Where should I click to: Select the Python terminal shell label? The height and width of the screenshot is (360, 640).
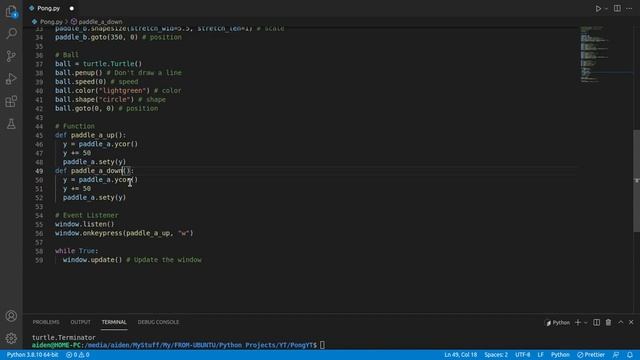[557, 322]
